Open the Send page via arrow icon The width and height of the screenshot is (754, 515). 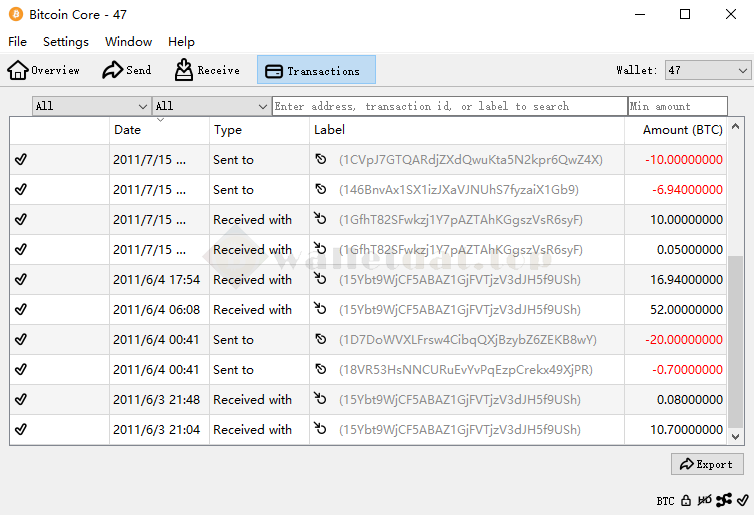coord(111,70)
